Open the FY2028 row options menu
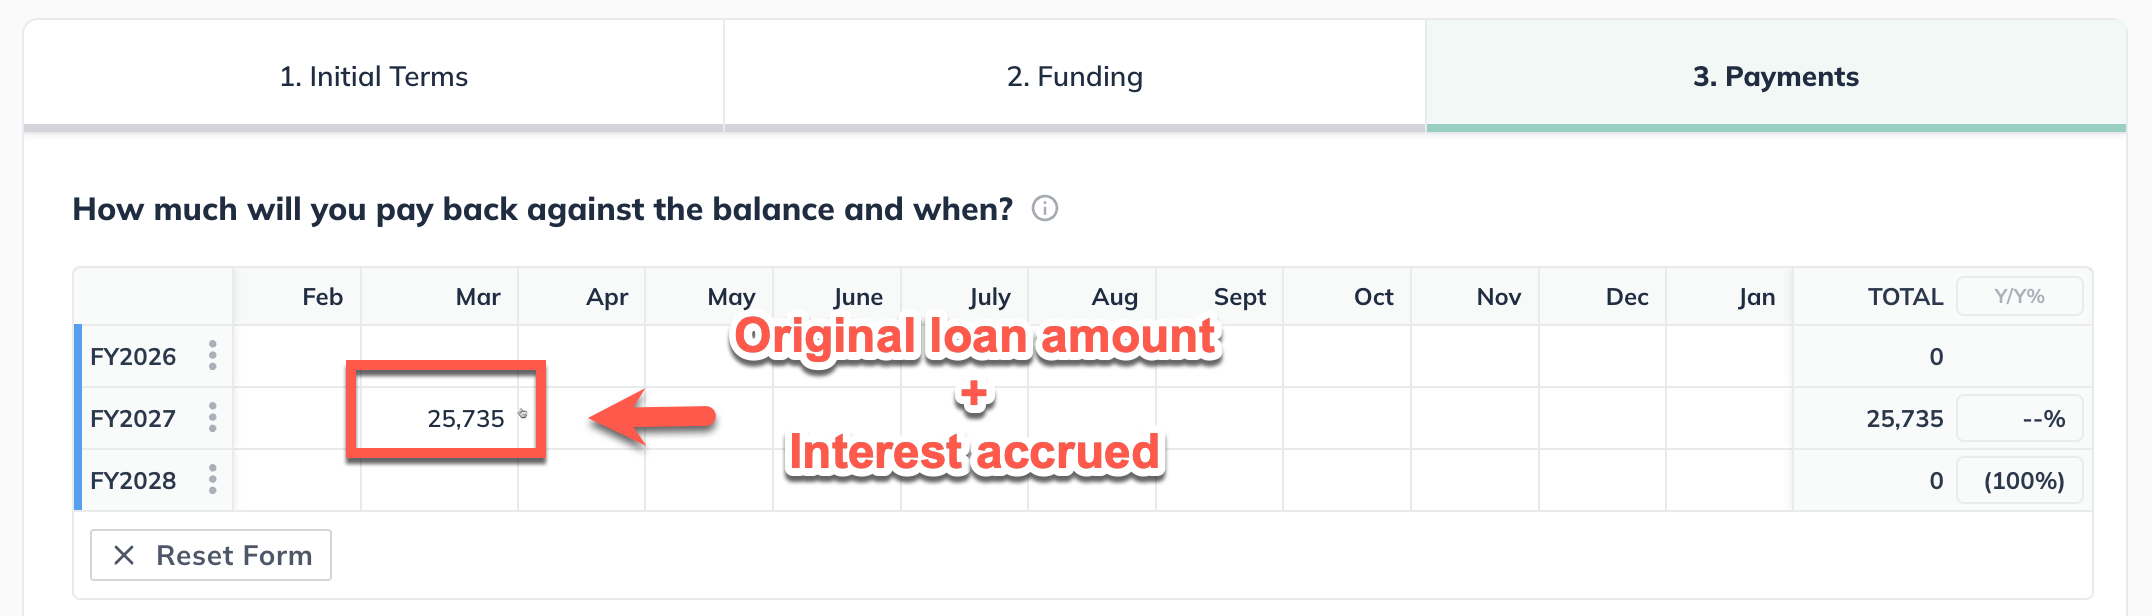The image size is (2152, 616). coord(210,479)
